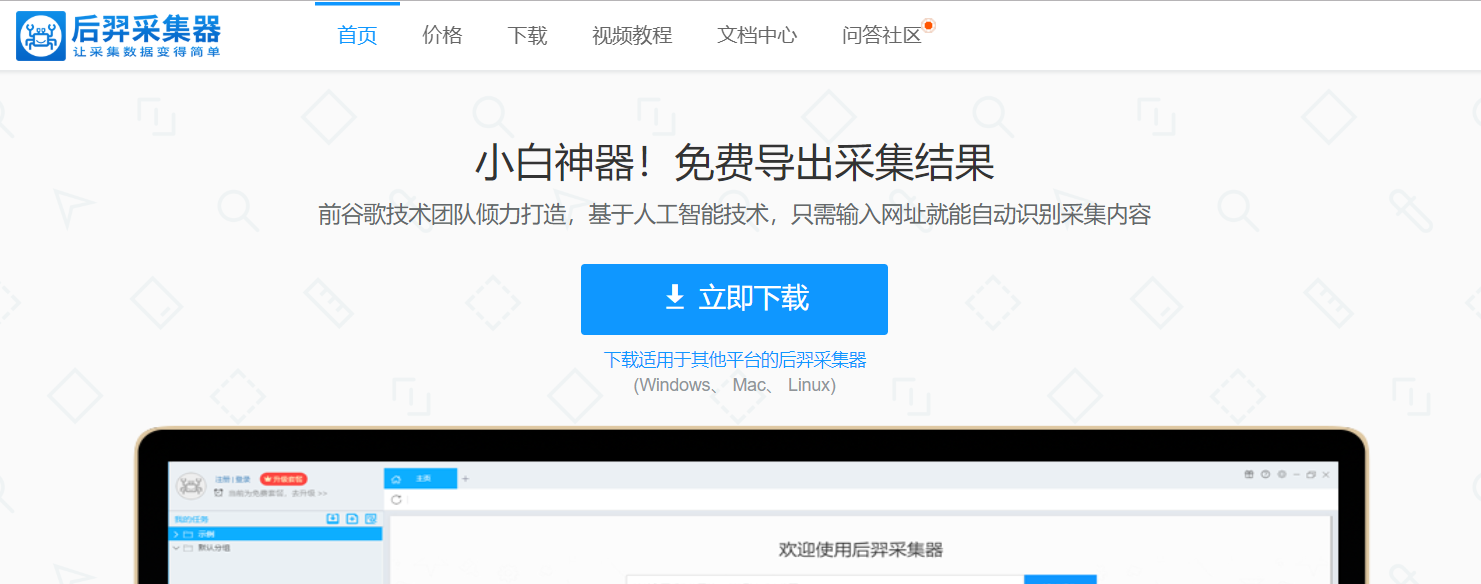Click 登录 in the app preview

(x=243, y=479)
